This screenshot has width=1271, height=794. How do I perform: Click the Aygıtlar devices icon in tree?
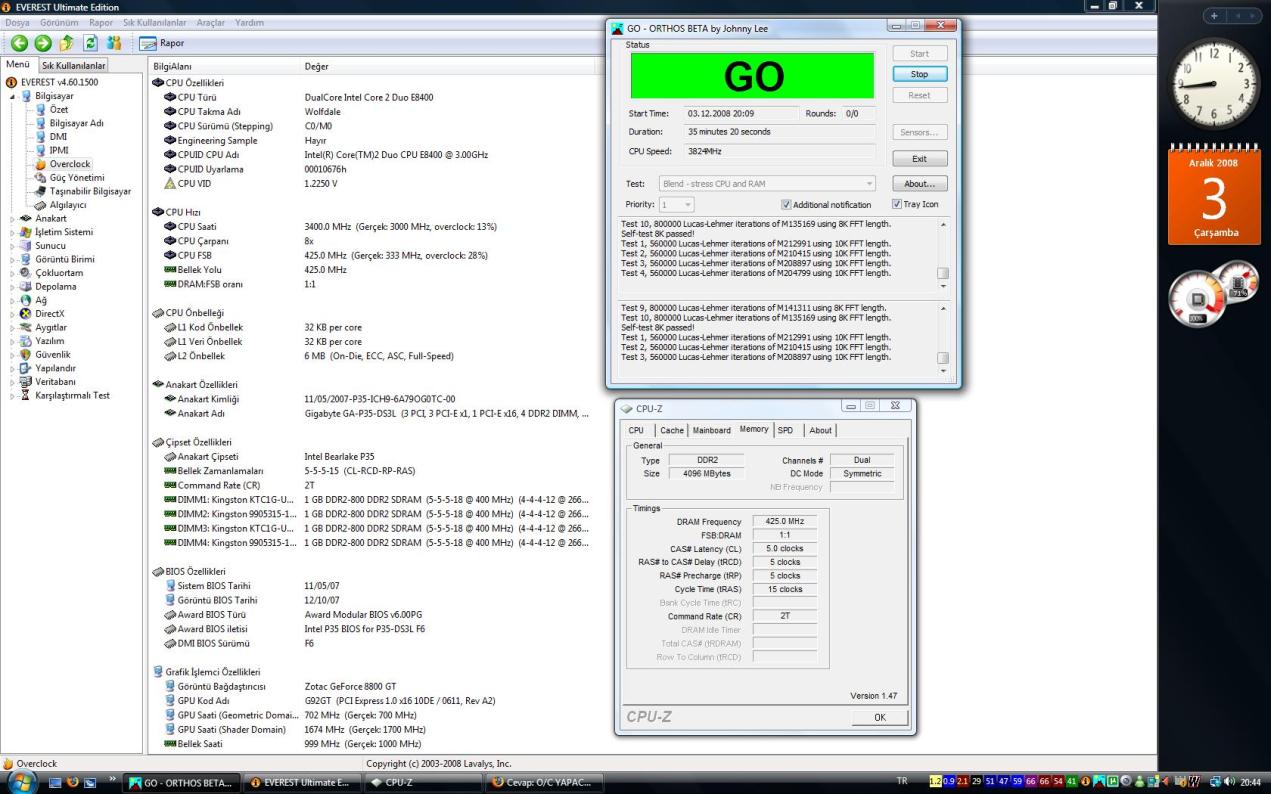26,327
